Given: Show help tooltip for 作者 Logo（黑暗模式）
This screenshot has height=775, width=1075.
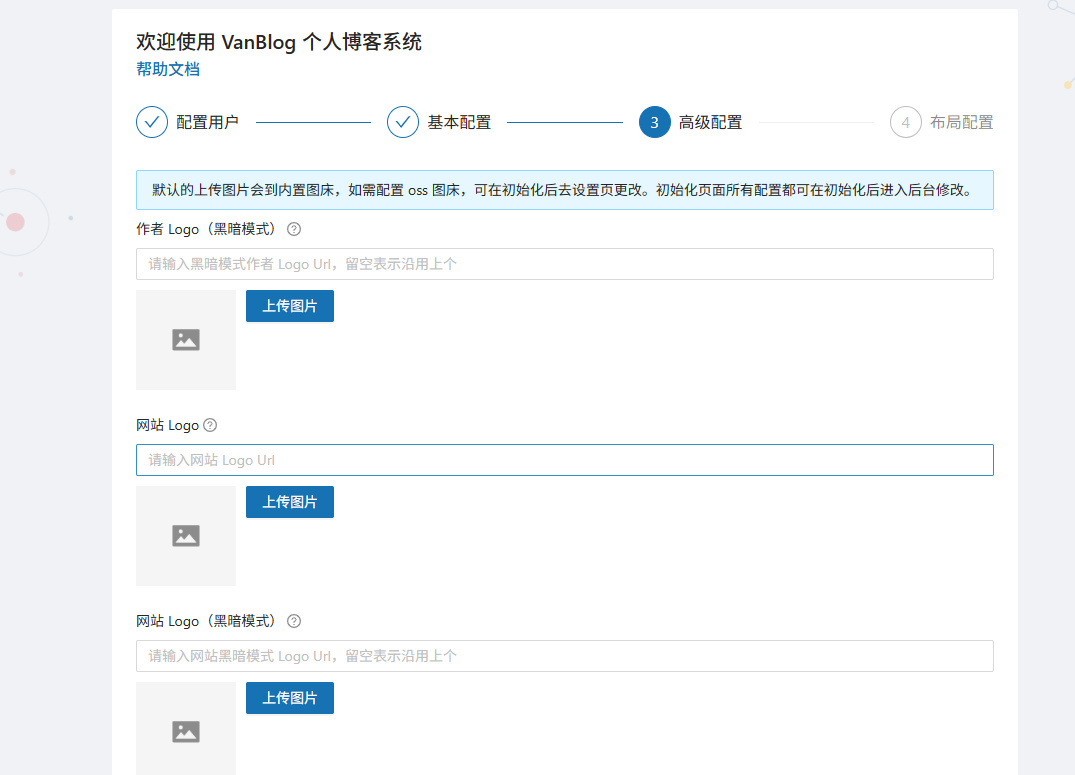Looking at the screenshot, I should tap(294, 229).
